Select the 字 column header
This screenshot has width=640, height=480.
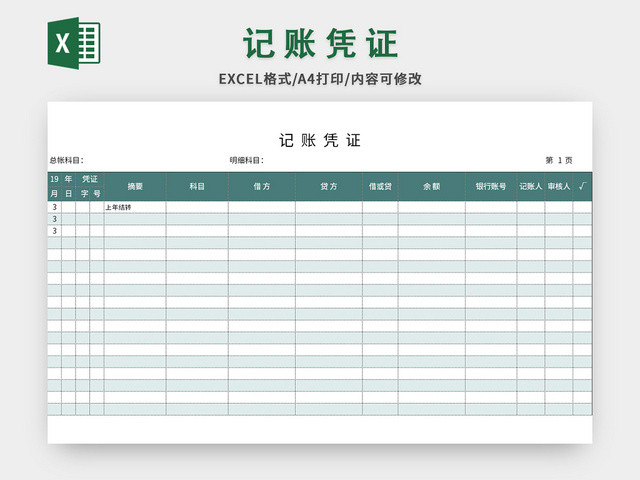click(x=83, y=193)
